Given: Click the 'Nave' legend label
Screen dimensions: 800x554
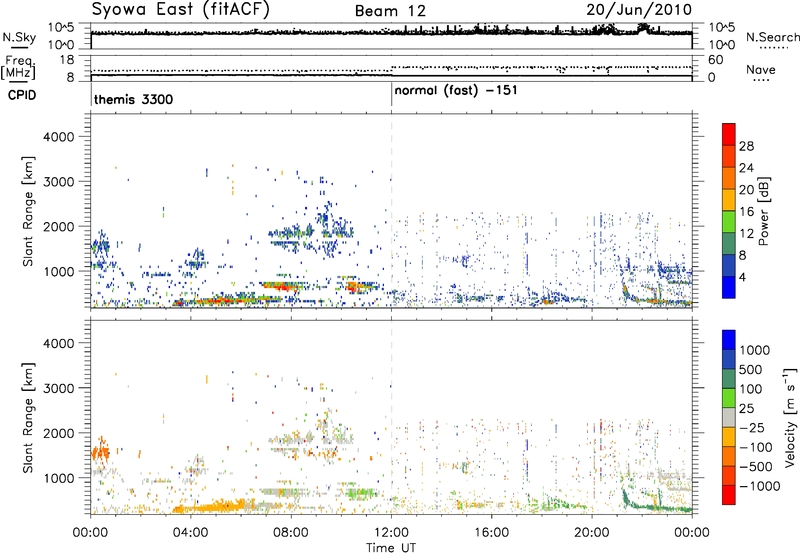Looking at the screenshot, I should point(761,70).
